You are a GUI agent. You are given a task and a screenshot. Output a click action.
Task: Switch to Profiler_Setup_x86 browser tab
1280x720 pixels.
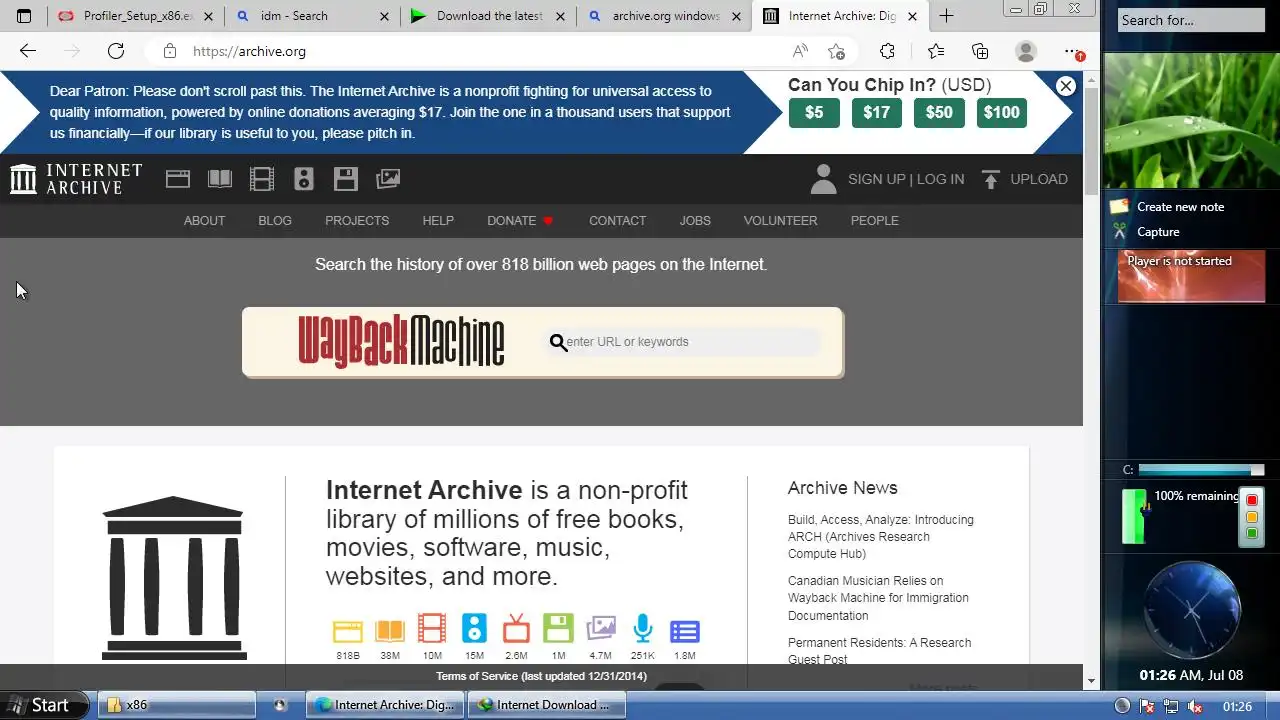pyautogui.click(x=137, y=16)
